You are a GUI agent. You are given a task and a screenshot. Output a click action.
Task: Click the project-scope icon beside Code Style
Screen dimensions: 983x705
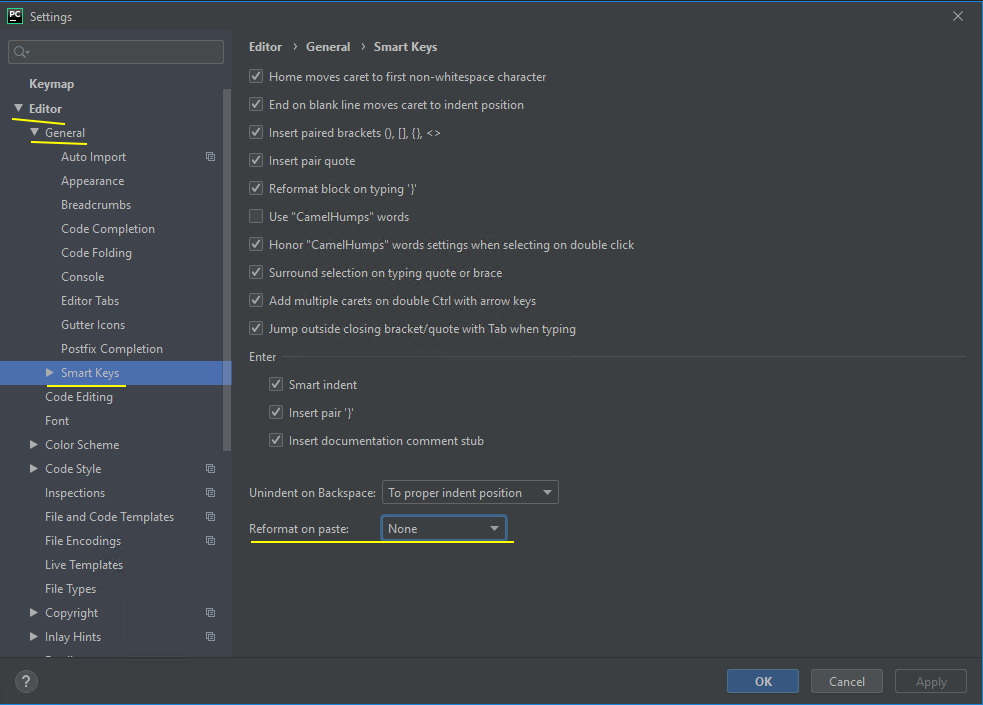point(210,469)
